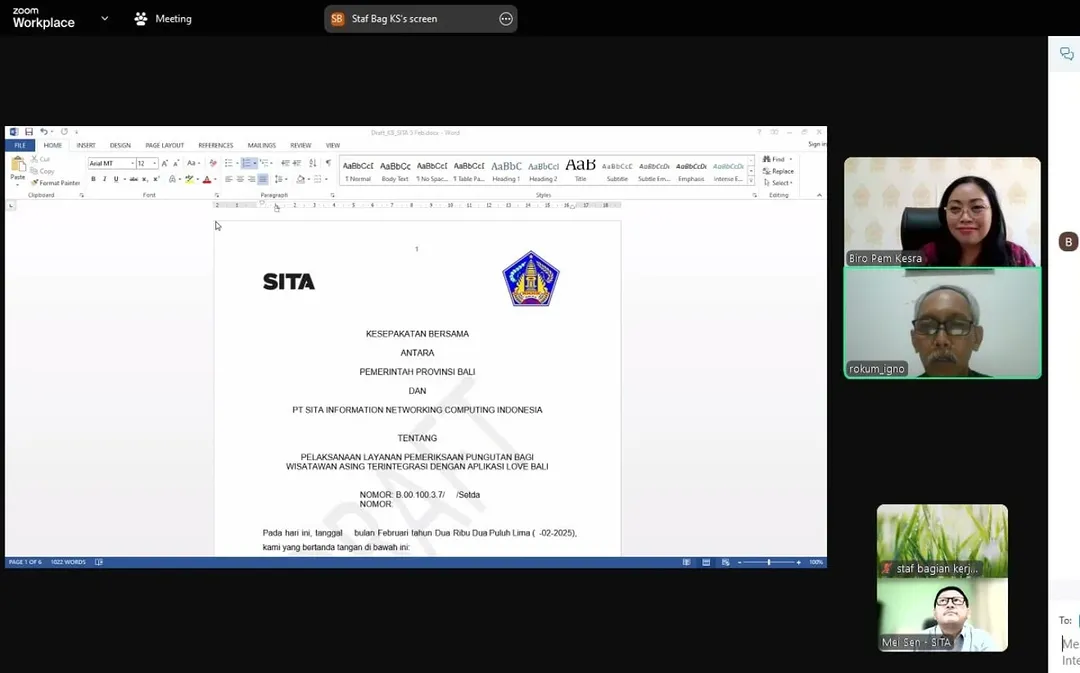
Task: Click Biro Pem Kesra video thumbnail
Action: (x=942, y=211)
